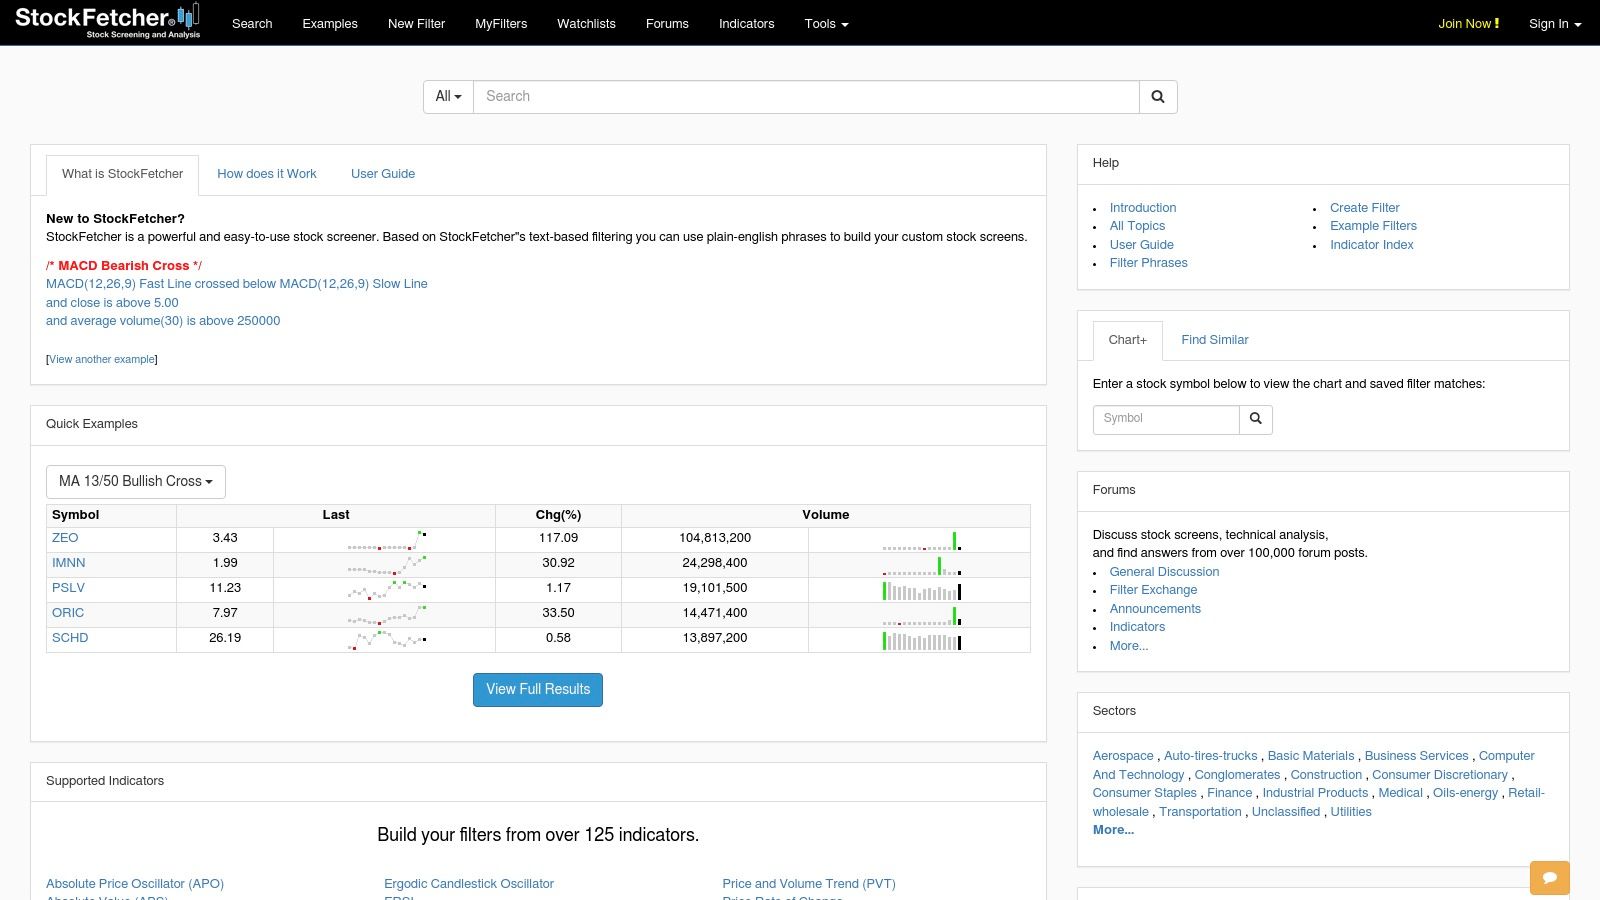Screen dimensions: 1600x900
Task: Open User Guide link in Help panel
Action: tap(1141, 245)
